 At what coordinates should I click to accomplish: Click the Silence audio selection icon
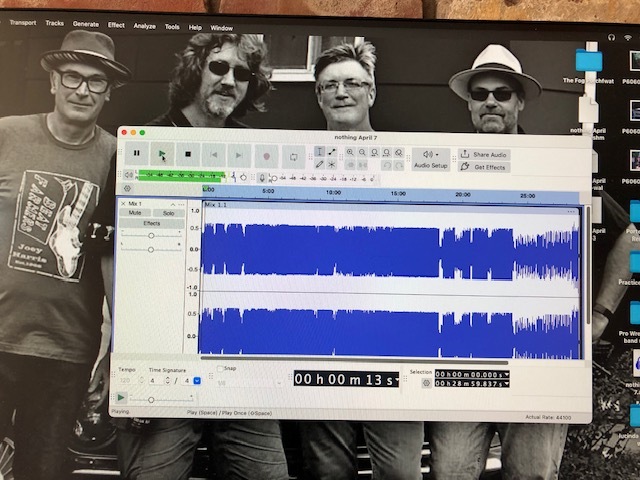coord(362,165)
